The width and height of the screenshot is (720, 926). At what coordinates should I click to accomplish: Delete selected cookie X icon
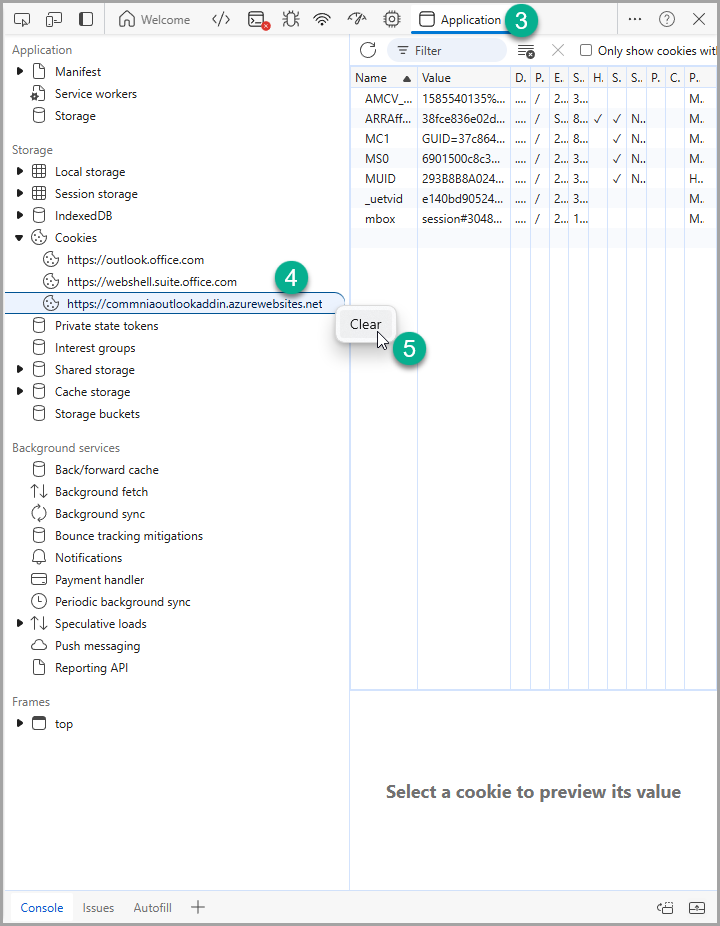click(558, 50)
